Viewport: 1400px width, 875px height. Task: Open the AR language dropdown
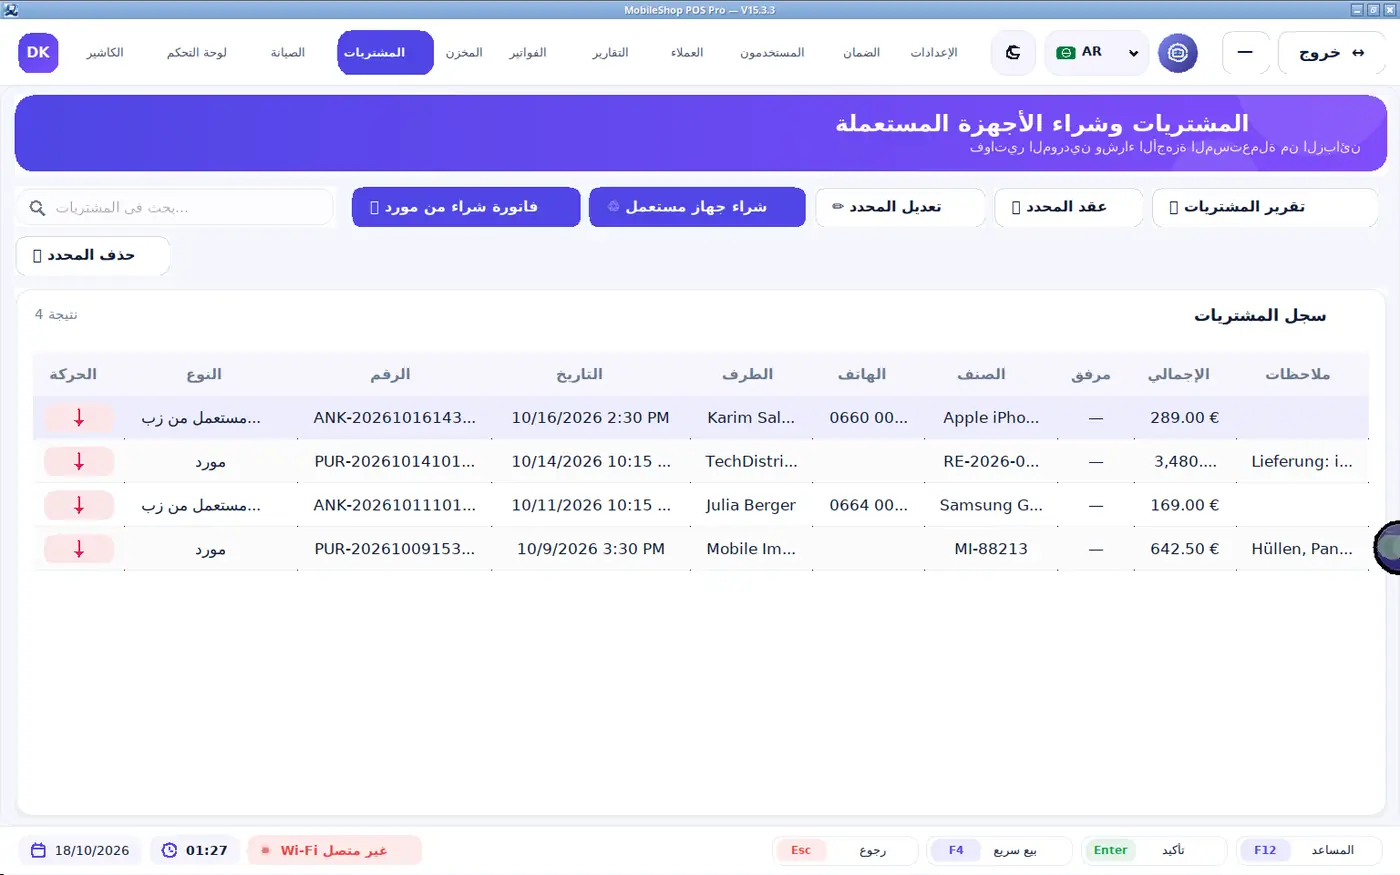1097,53
